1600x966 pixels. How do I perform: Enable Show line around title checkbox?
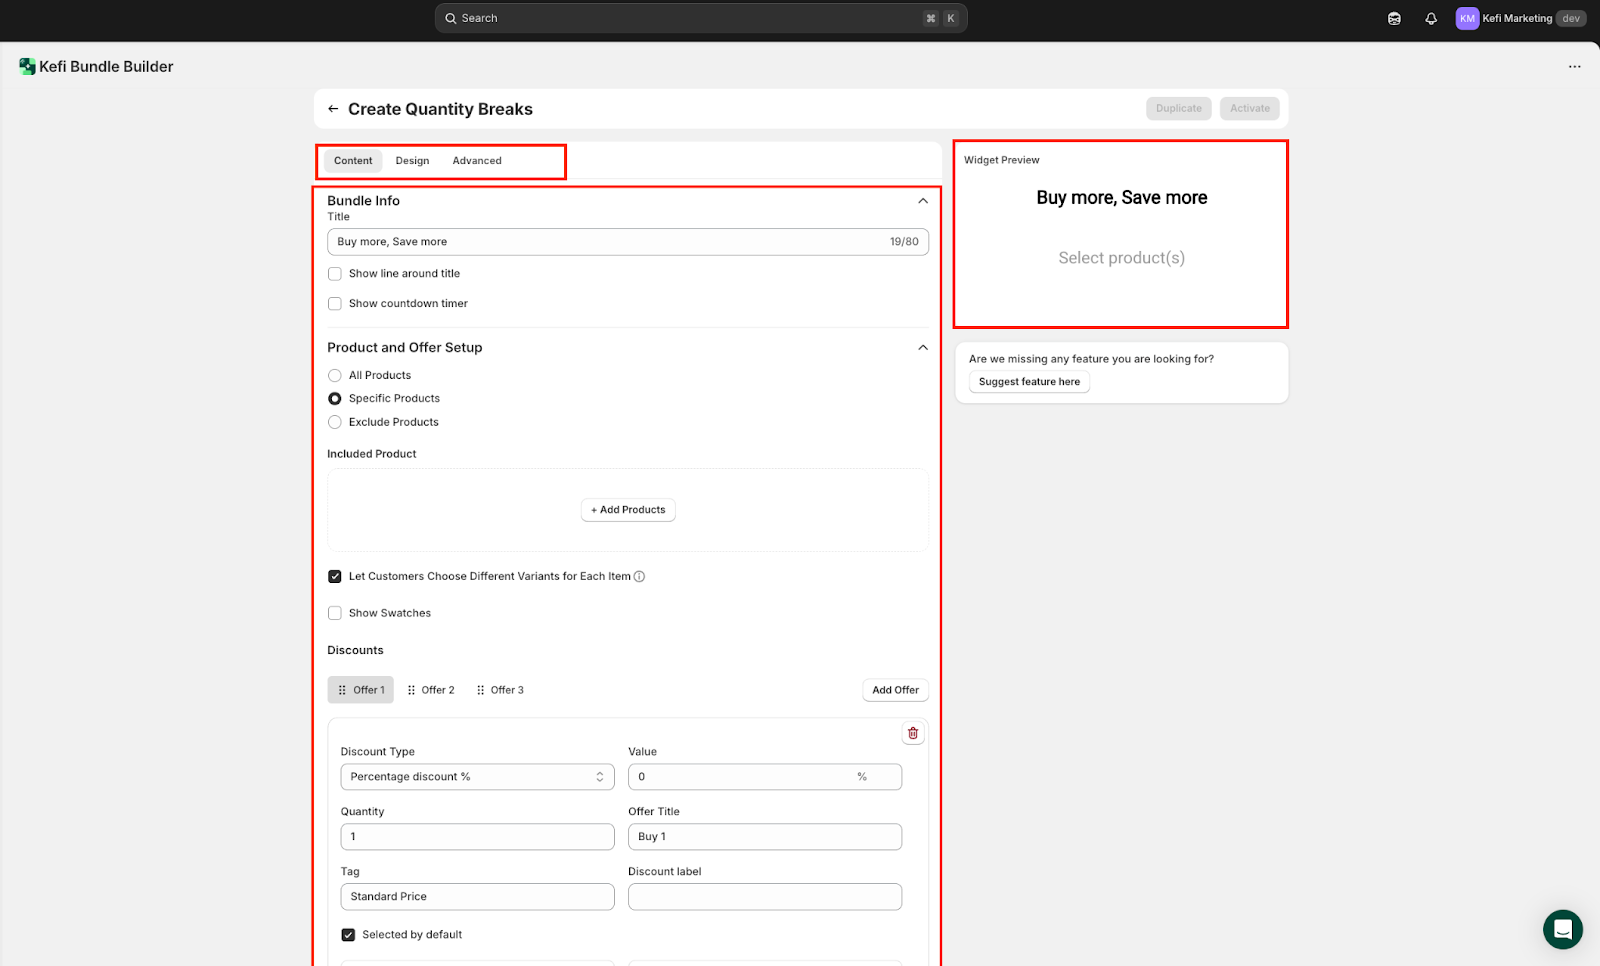(x=335, y=274)
